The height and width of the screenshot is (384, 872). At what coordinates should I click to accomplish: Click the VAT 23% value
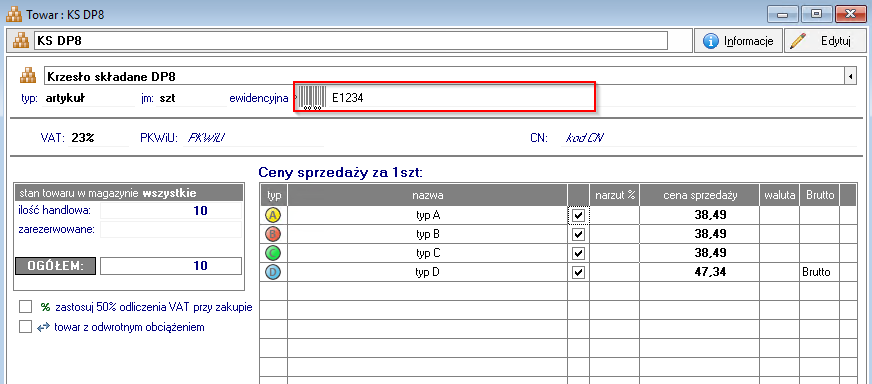(83, 138)
